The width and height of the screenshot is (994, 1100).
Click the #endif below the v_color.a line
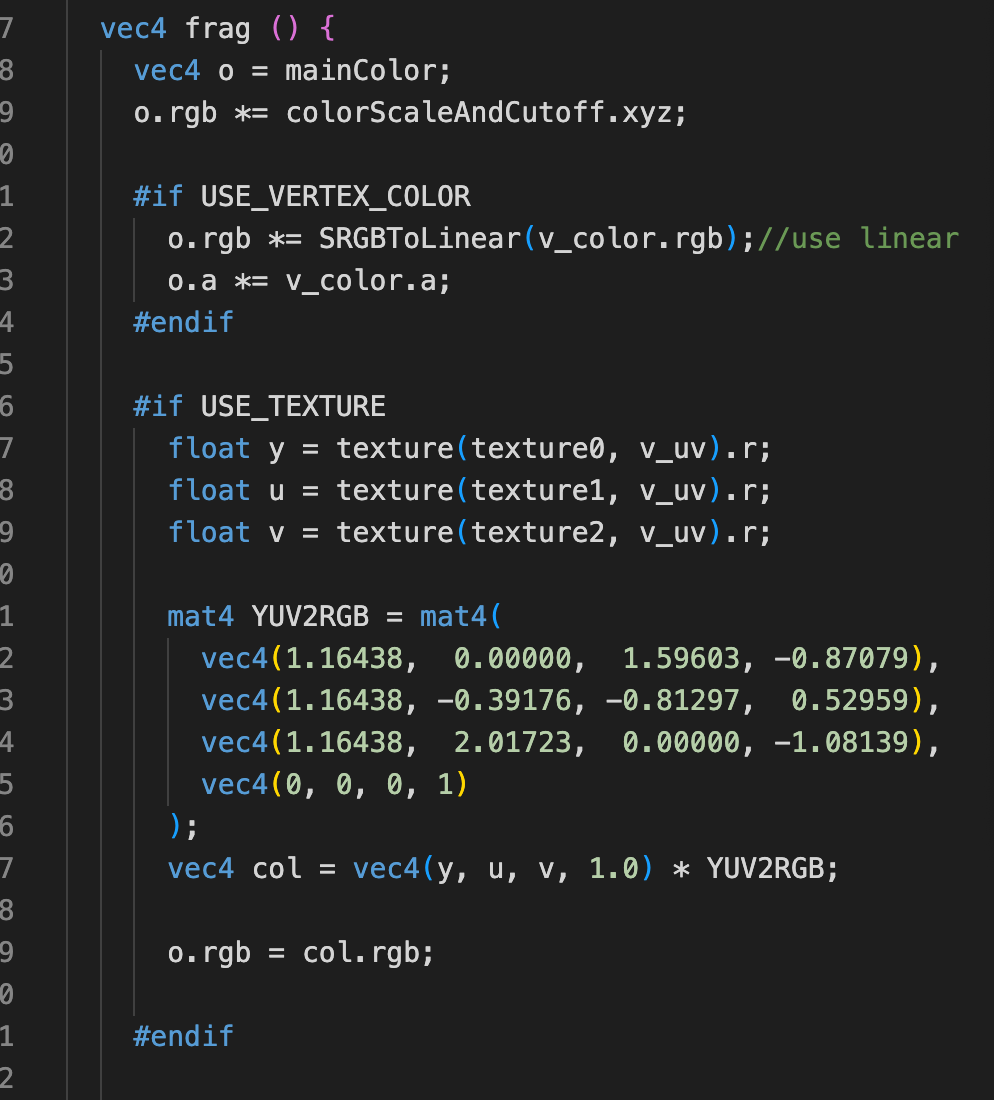(x=183, y=323)
